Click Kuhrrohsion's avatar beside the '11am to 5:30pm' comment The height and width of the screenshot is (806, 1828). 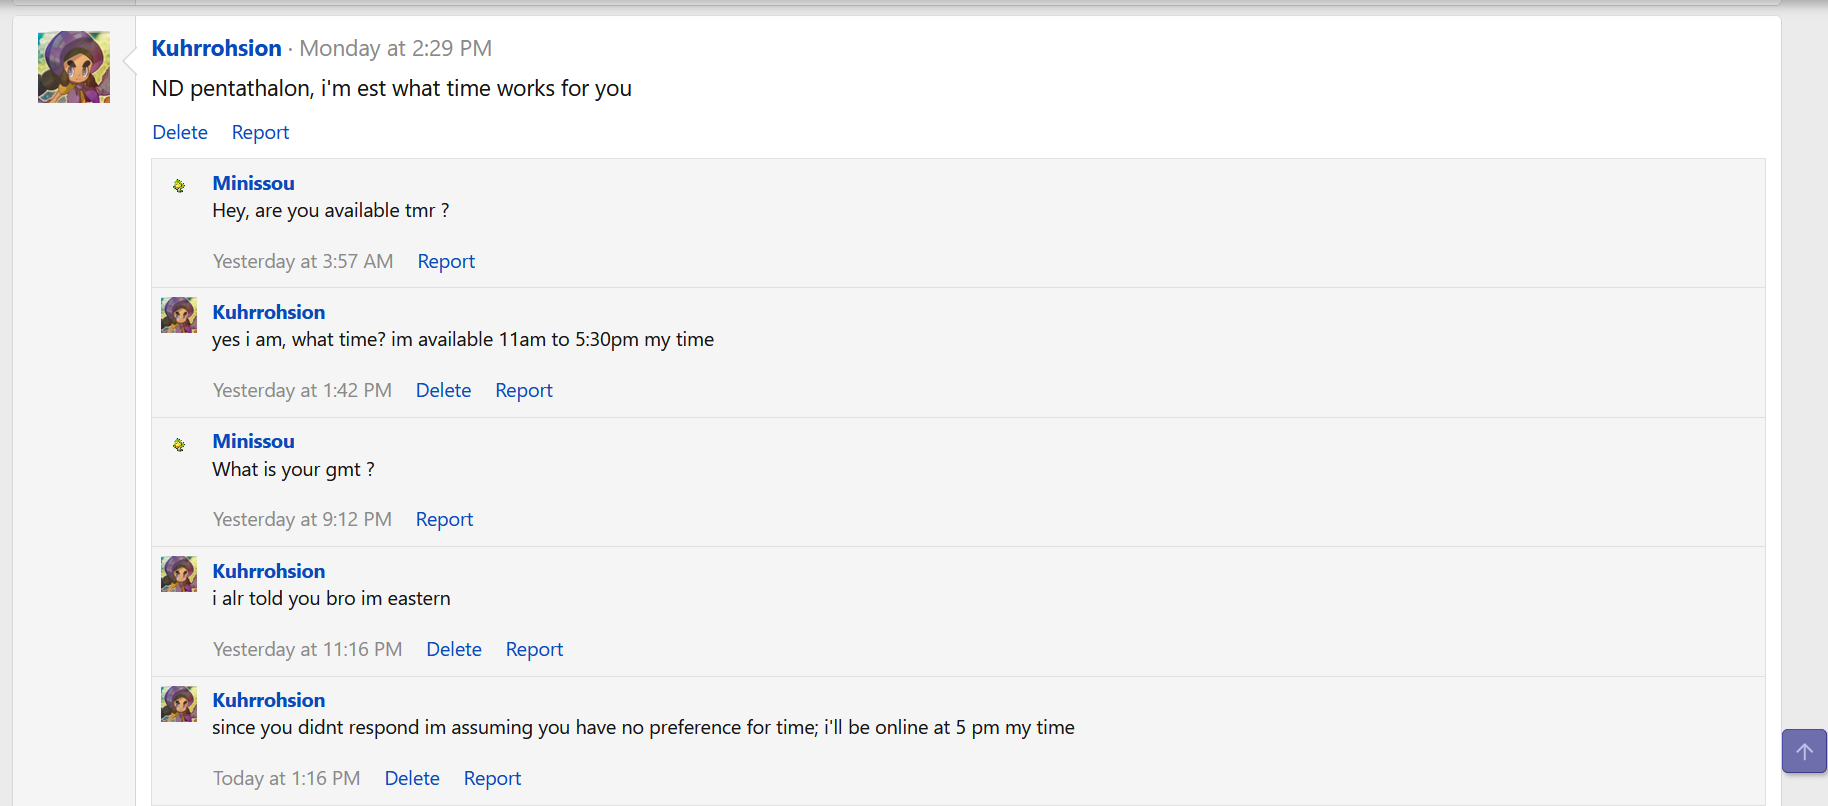click(179, 315)
